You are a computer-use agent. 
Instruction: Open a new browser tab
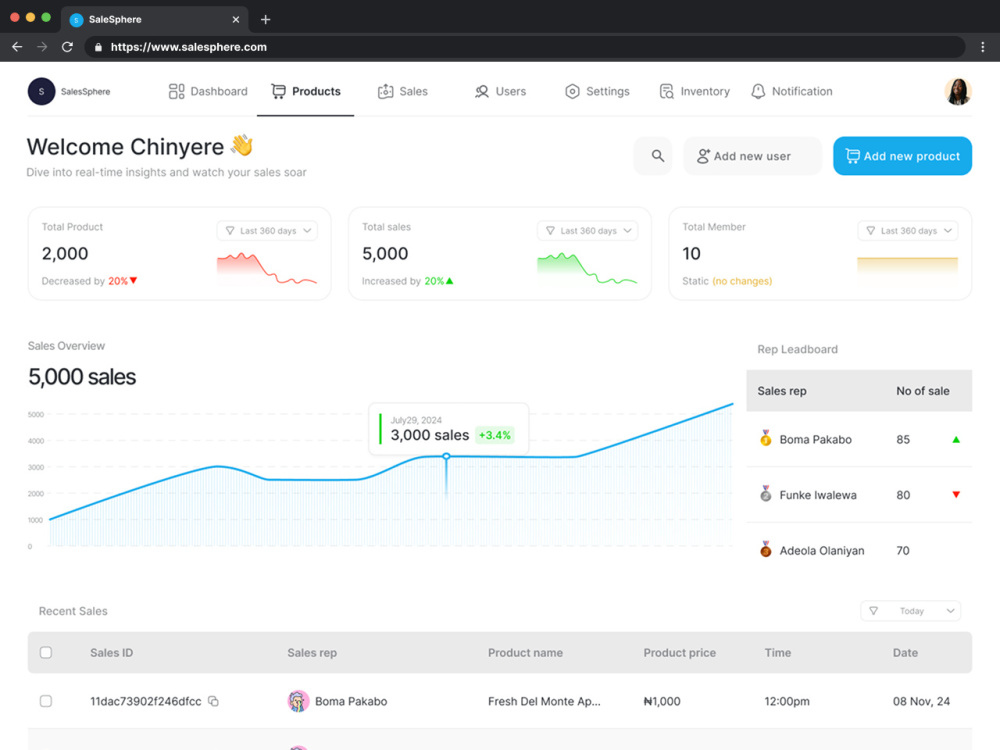[265, 19]
